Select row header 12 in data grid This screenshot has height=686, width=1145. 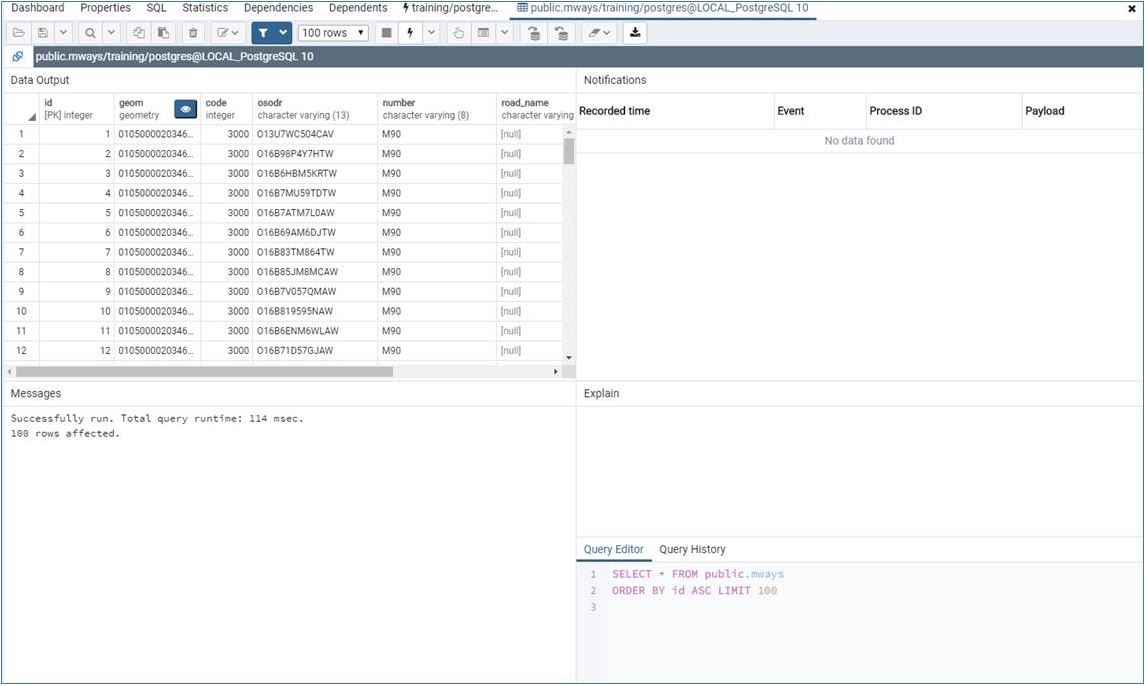[21, 351]
